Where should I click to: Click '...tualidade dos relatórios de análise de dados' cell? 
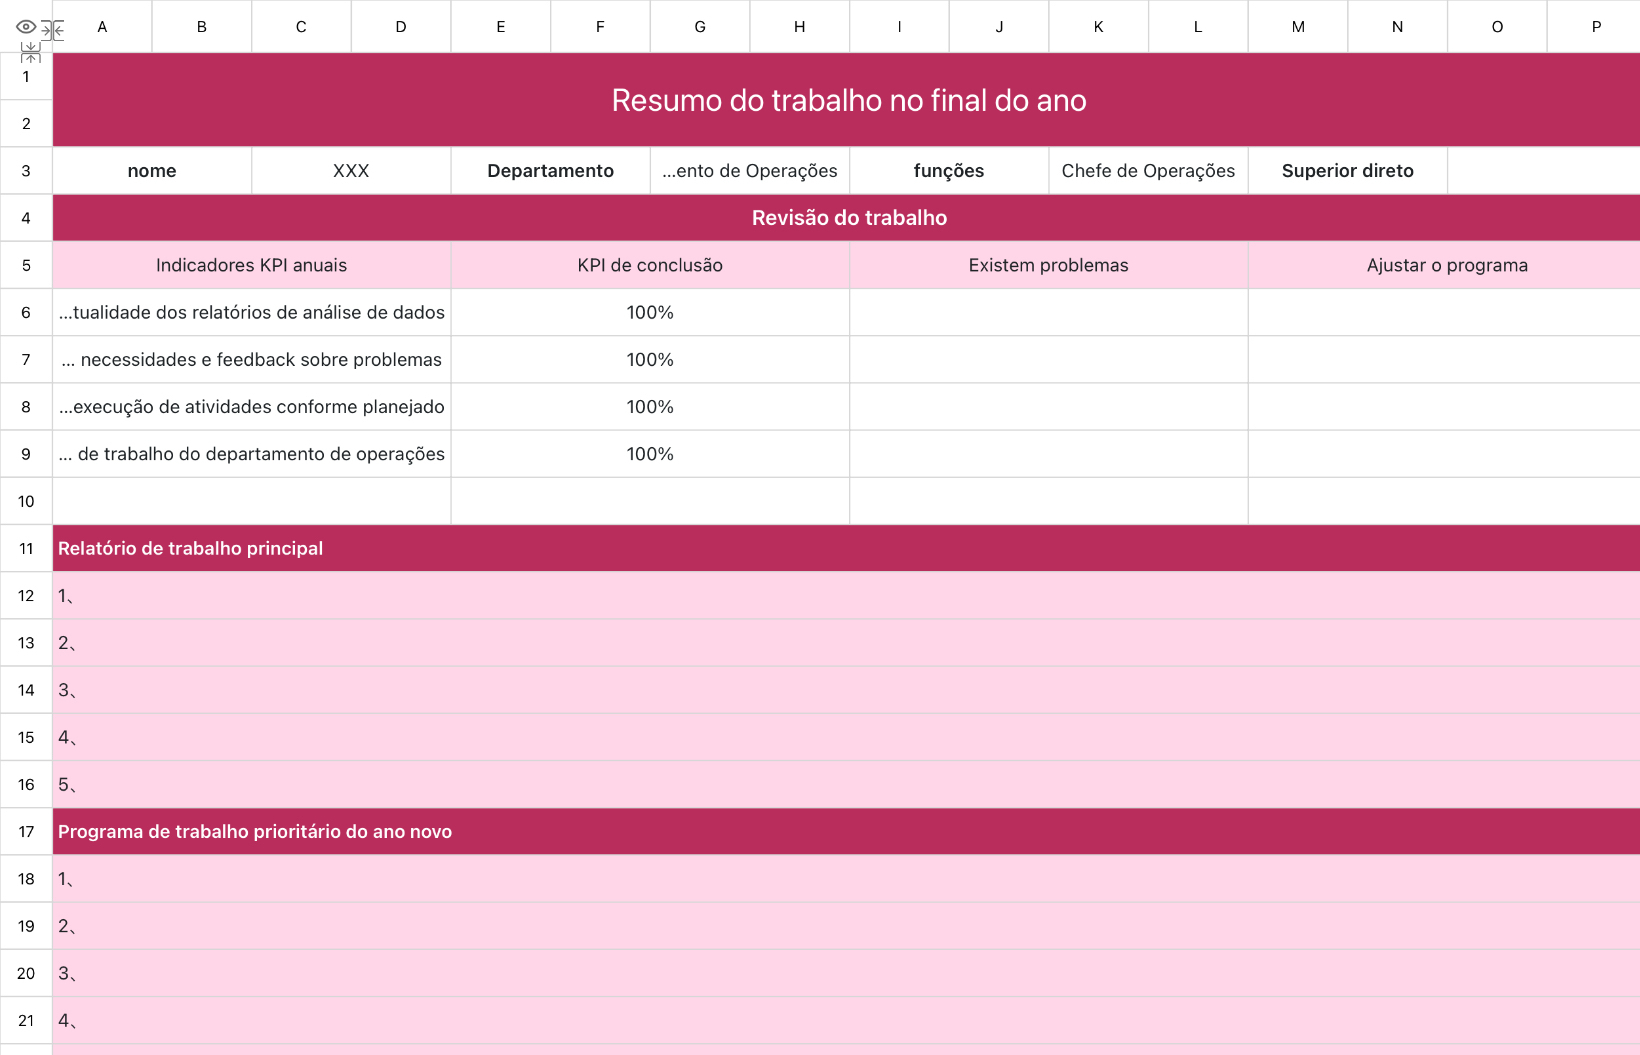tap(252, 312)
